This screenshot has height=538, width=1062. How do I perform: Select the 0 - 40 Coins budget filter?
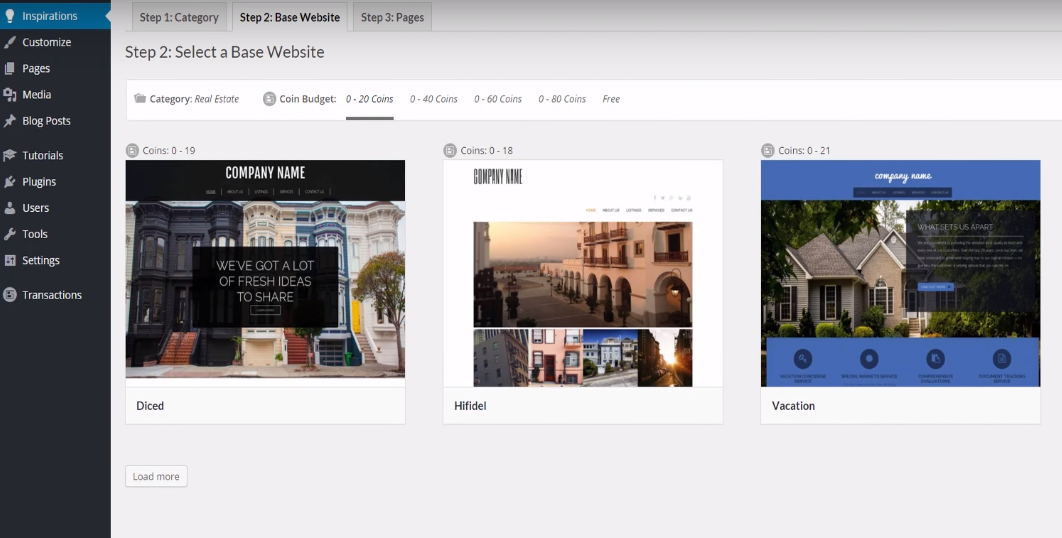click(433, 99)
